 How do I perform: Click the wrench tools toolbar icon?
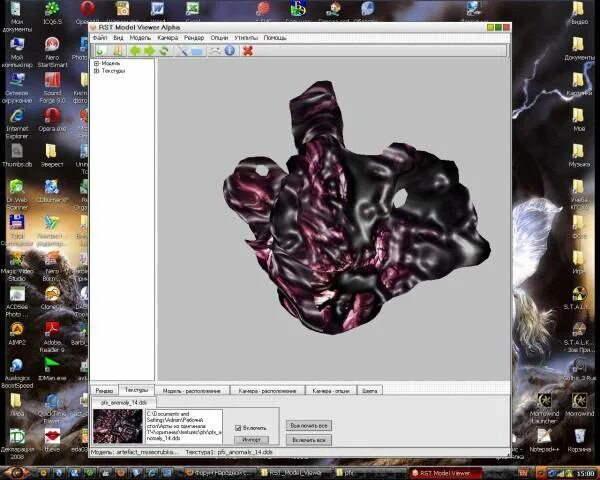tap(182, 51)
